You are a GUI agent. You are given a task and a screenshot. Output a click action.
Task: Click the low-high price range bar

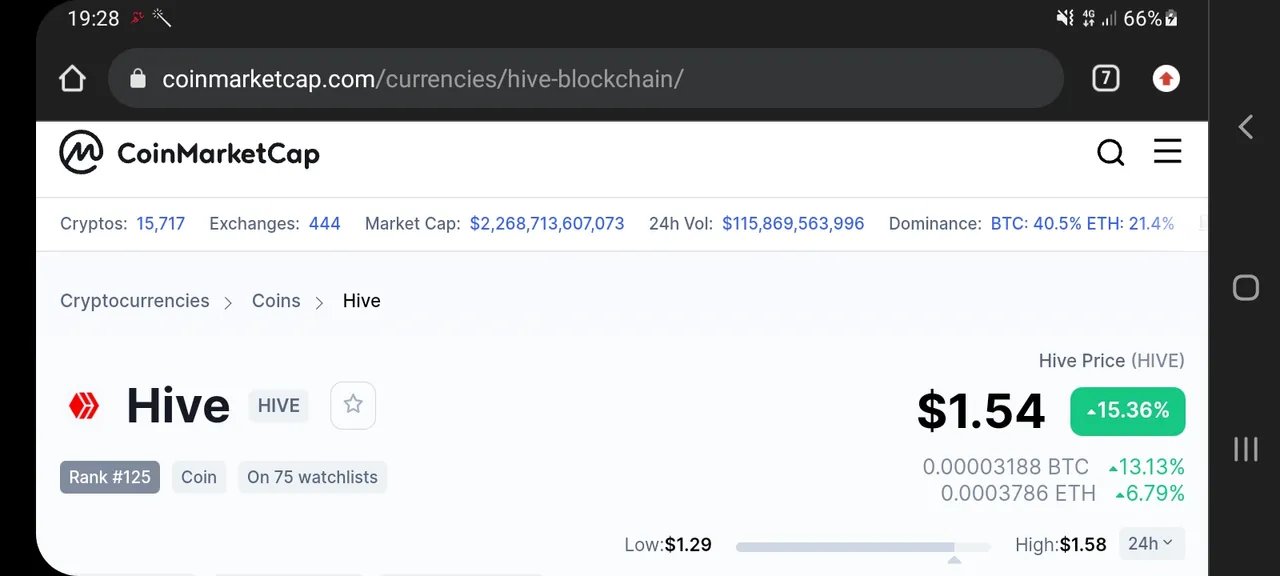coord(862,547)
